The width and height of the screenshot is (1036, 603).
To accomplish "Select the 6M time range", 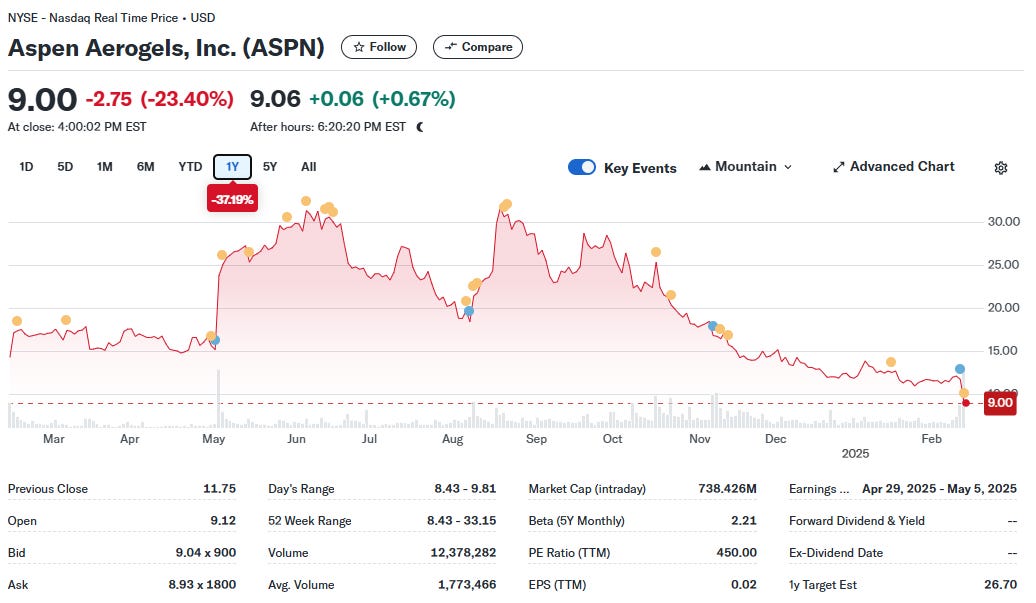I will (145, 167).
